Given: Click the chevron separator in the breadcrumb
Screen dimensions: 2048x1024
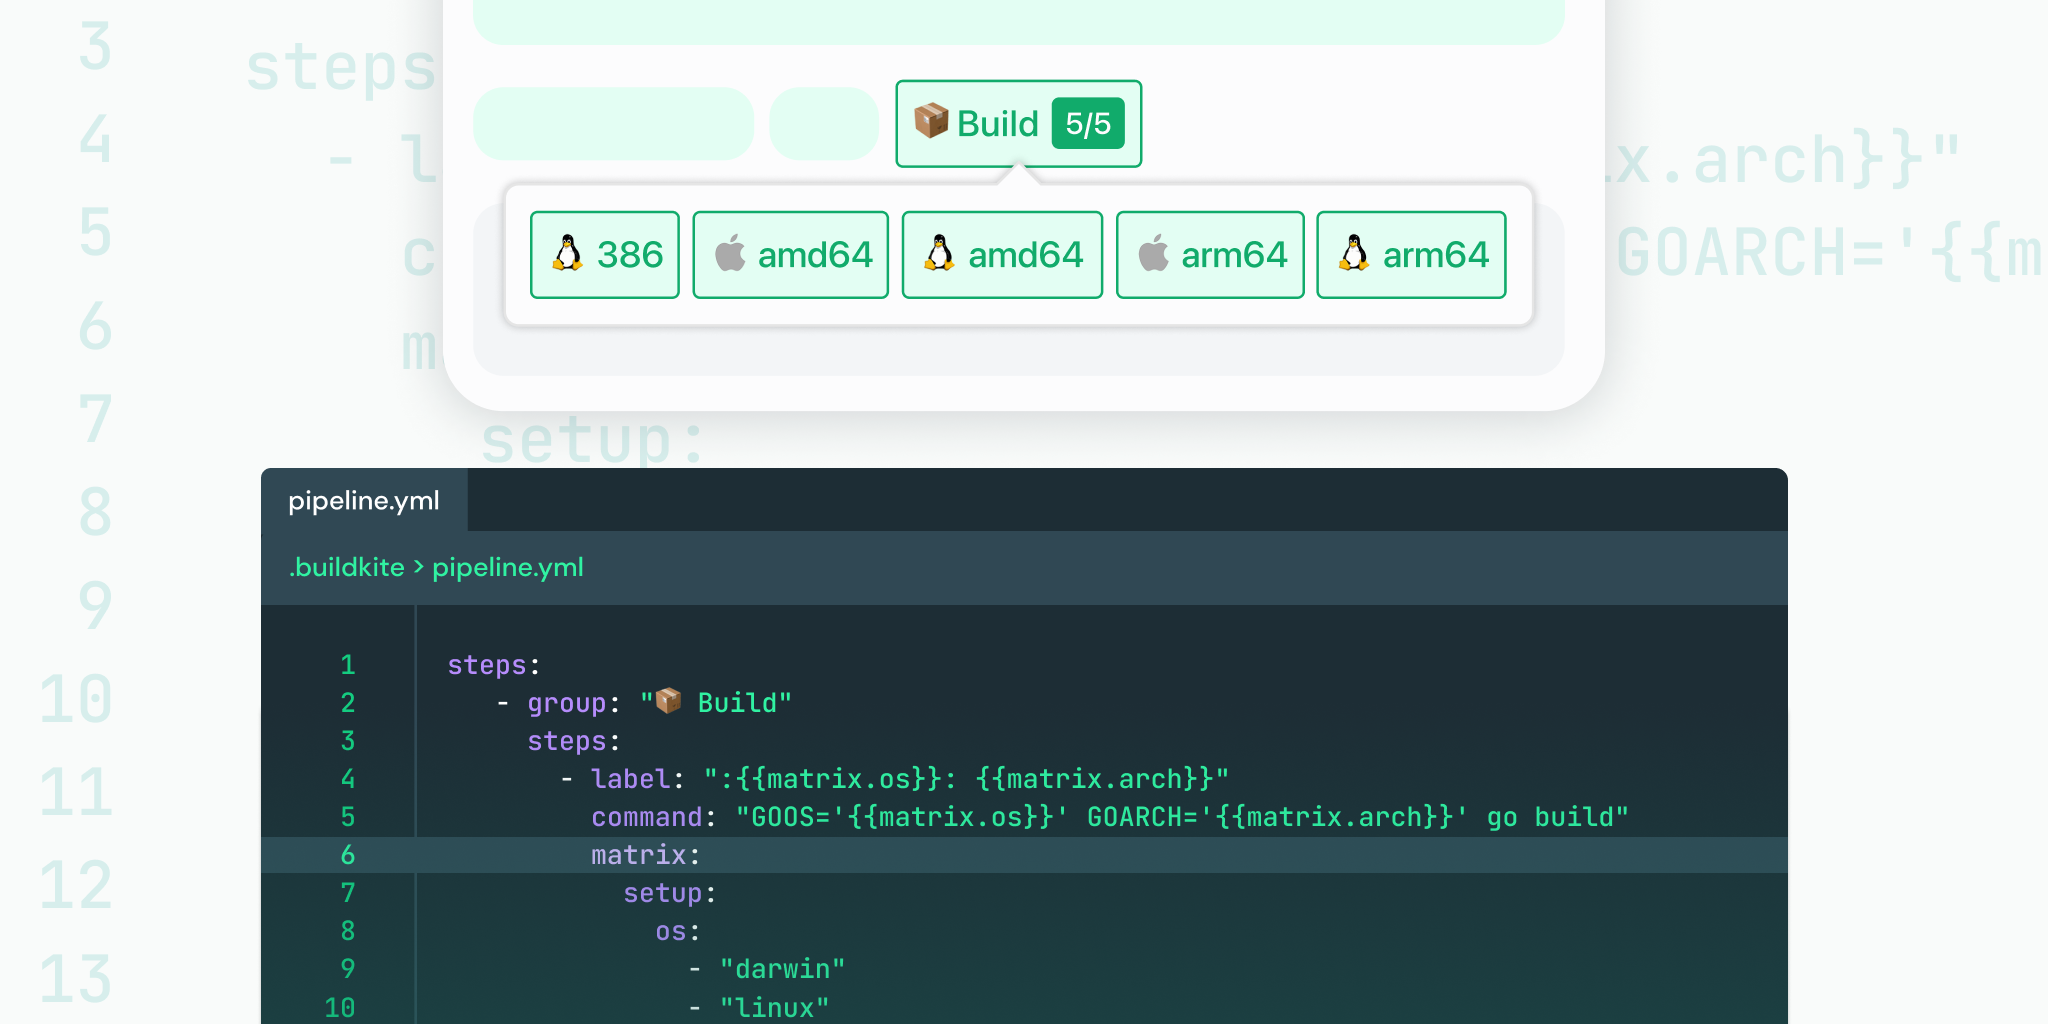Looking at the screenshot, I should click(x=418, y=567).
